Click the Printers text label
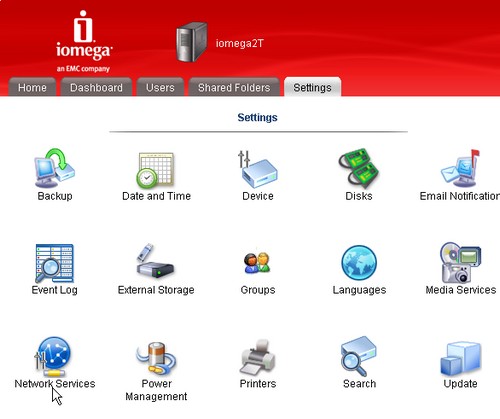500x419 pixels. coord(258,384)
